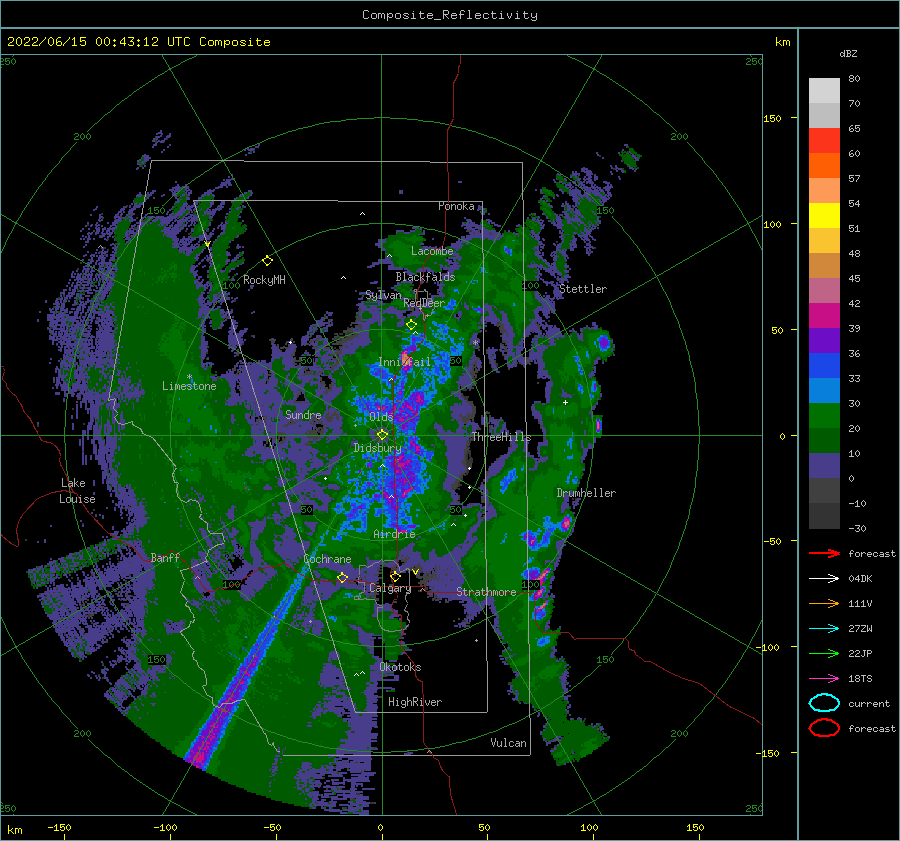Click the Strathmore town label

tap(486, 591)
